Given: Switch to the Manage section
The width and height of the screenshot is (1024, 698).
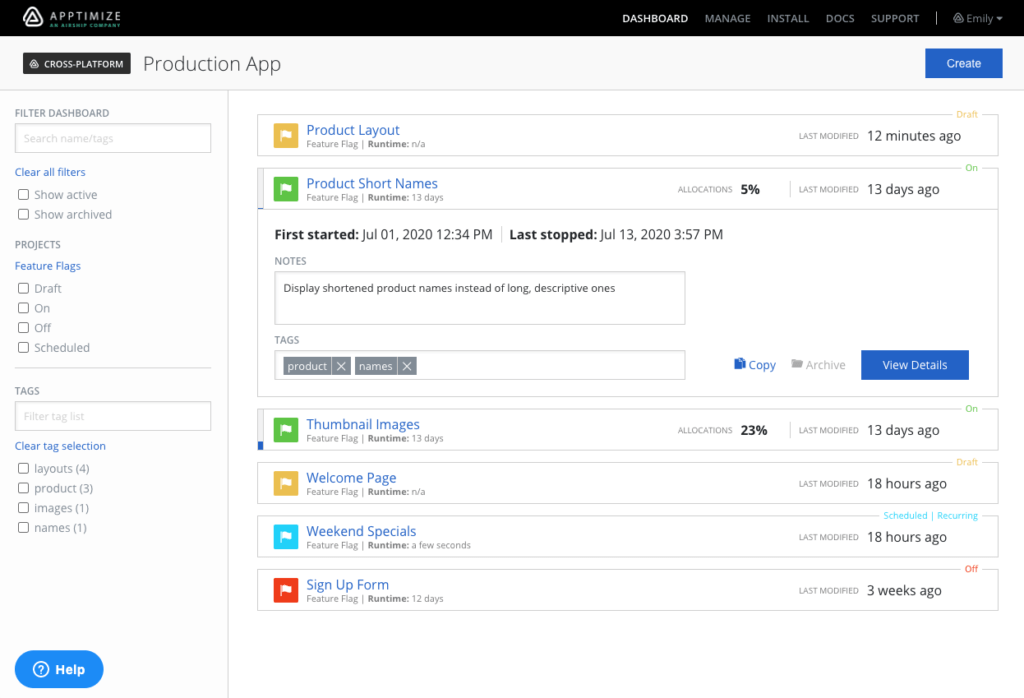Looking at the screenshot, I should point(727,18).
